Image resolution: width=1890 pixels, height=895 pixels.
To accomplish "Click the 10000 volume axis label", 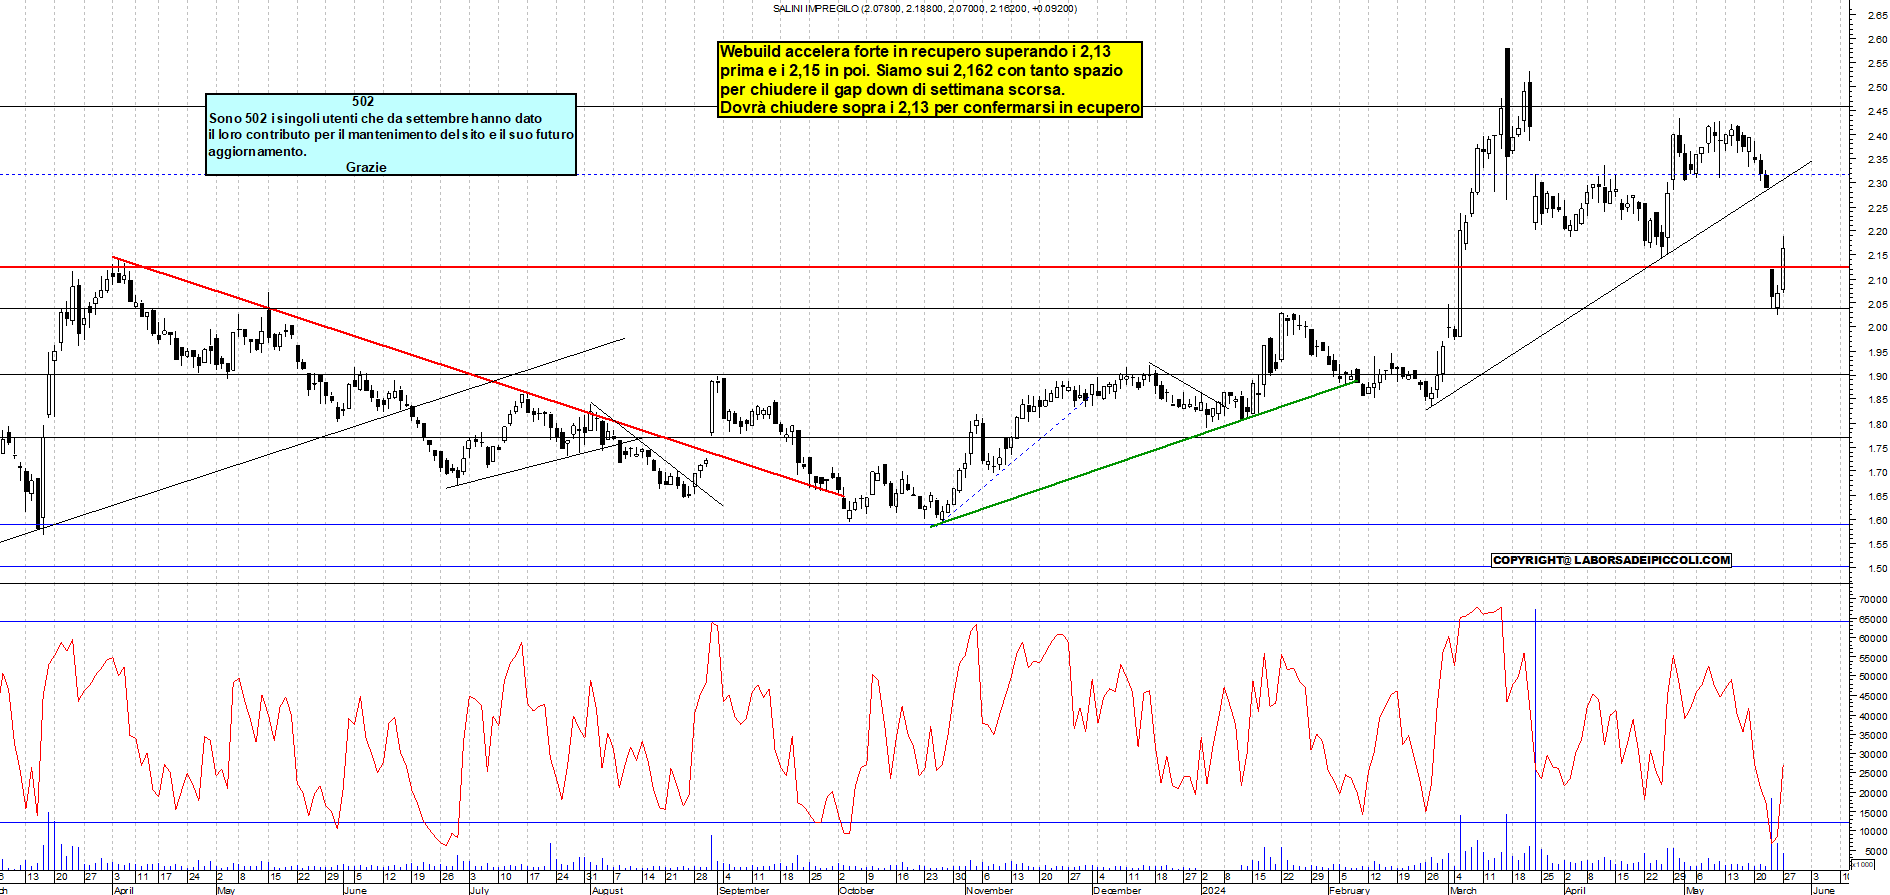I will pyautogui.click(x=1873, y=832).
